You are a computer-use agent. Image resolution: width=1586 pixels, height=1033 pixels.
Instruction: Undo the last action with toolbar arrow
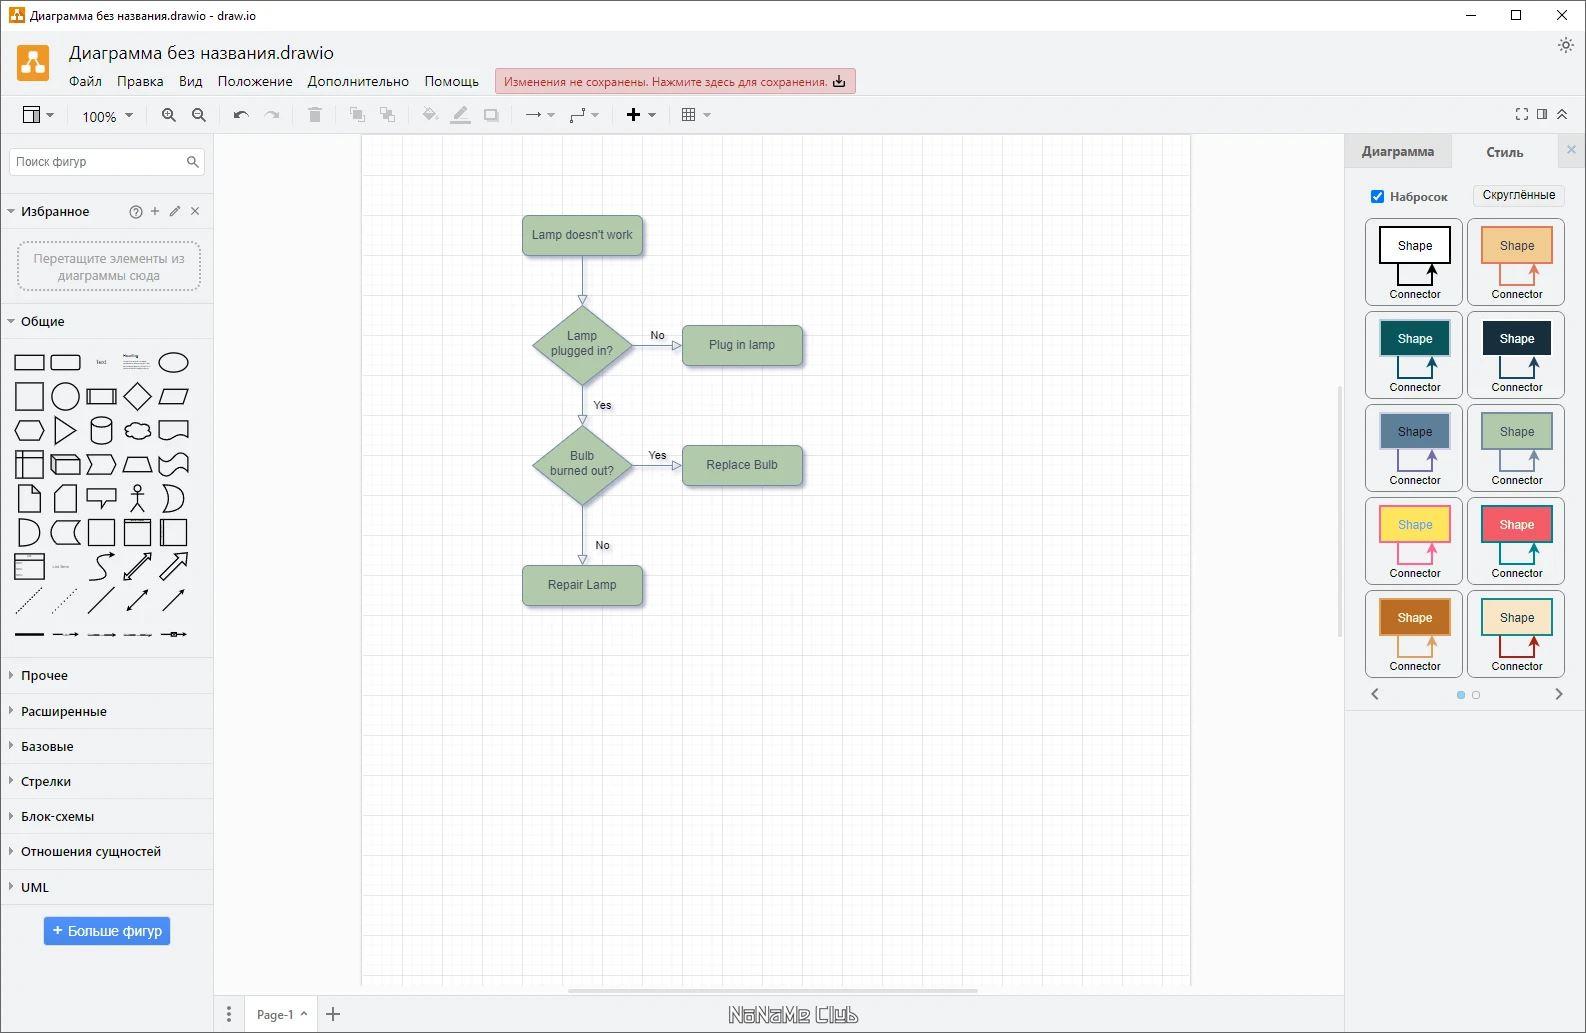click(241, 115)
